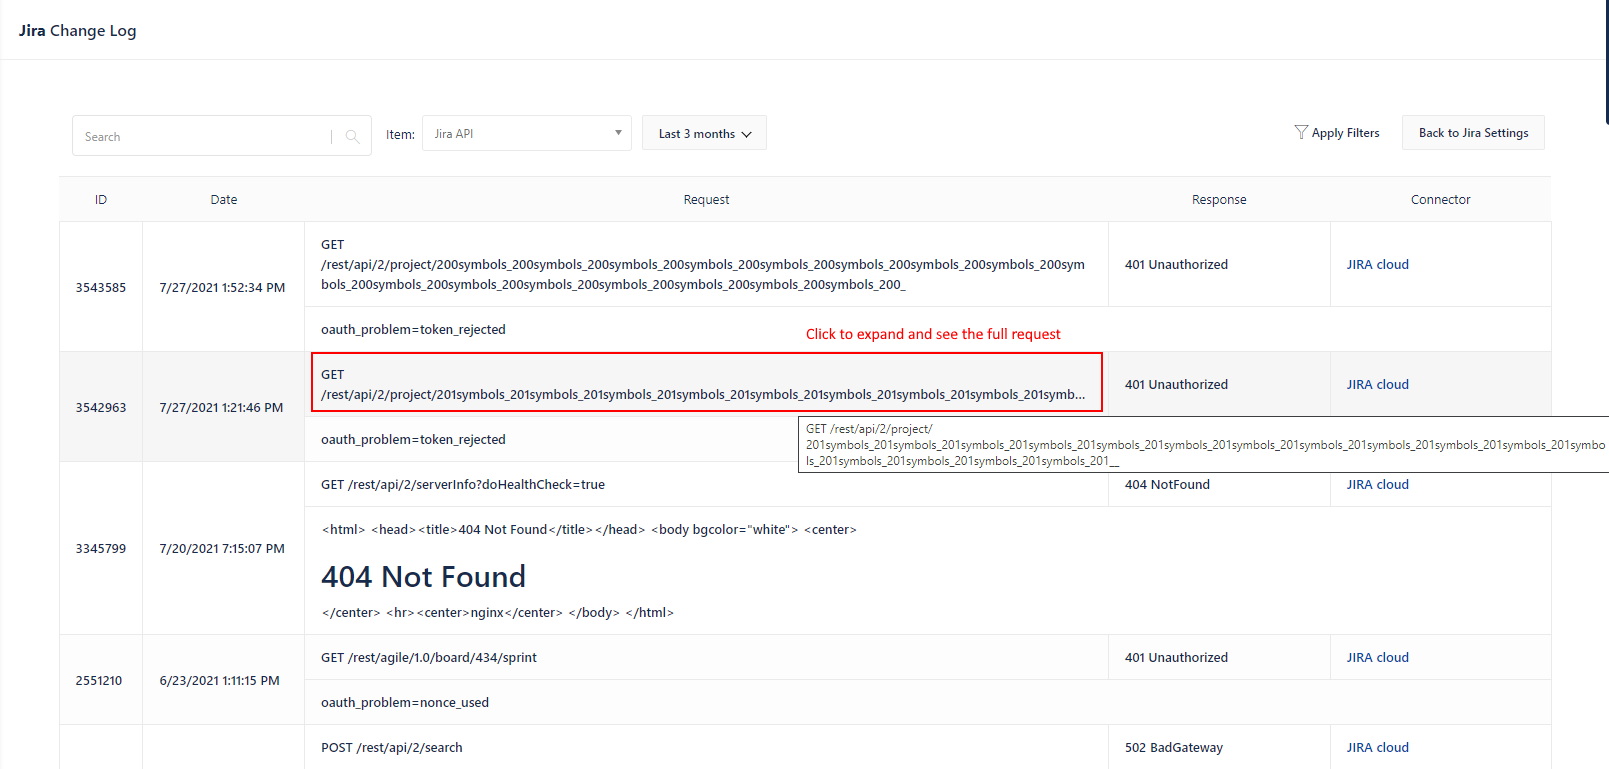The width and height of the screenshot is (1609, 769).
Task: Click the magnifier search icon
Action: (352, 137)
